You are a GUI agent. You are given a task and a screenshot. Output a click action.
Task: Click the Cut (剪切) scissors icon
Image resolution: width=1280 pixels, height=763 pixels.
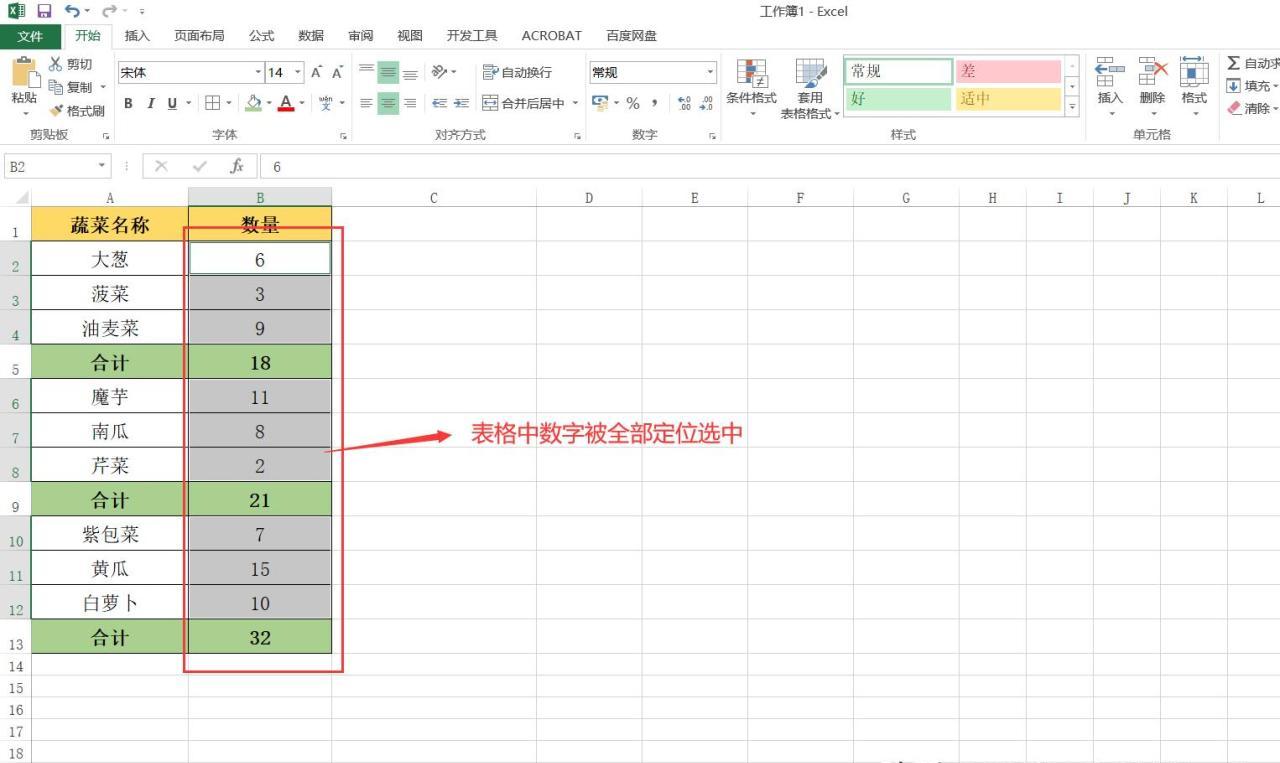56,64
